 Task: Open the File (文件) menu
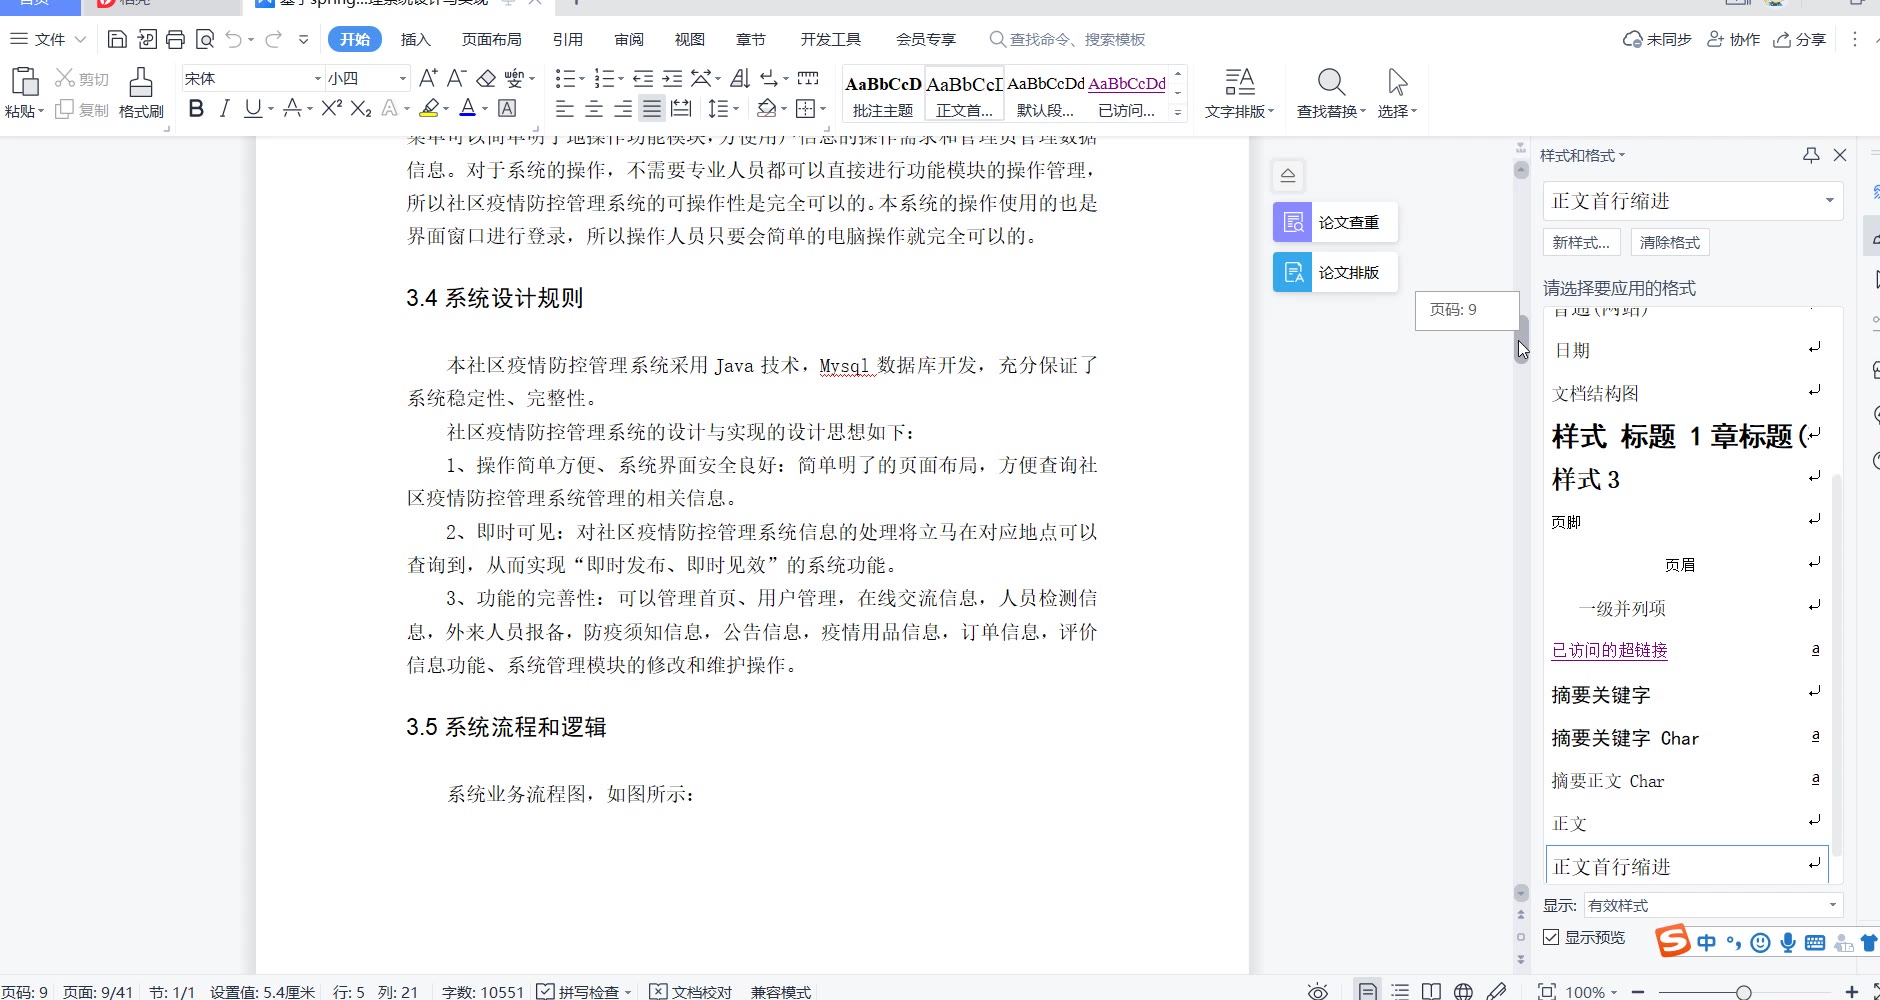[x=48, y=39]
